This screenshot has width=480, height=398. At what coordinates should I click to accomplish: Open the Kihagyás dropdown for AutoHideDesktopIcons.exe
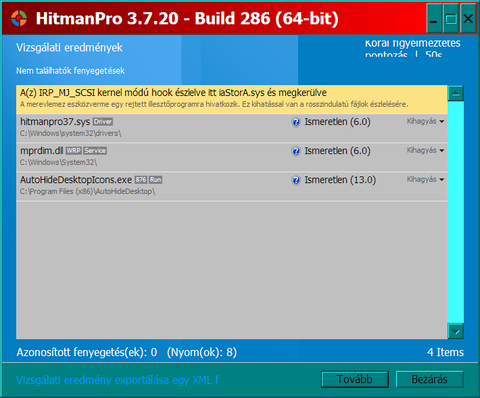[425, 179]
